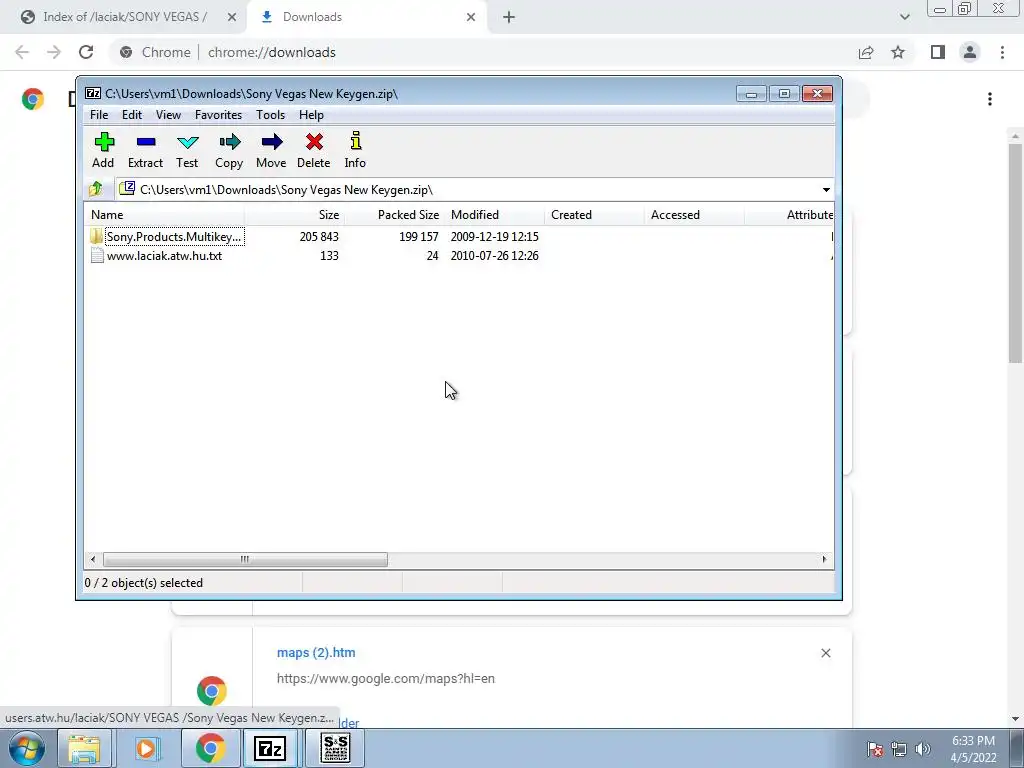Open the Tools menu
This screenshot has width=1024, height=768.
click(270, 115)
